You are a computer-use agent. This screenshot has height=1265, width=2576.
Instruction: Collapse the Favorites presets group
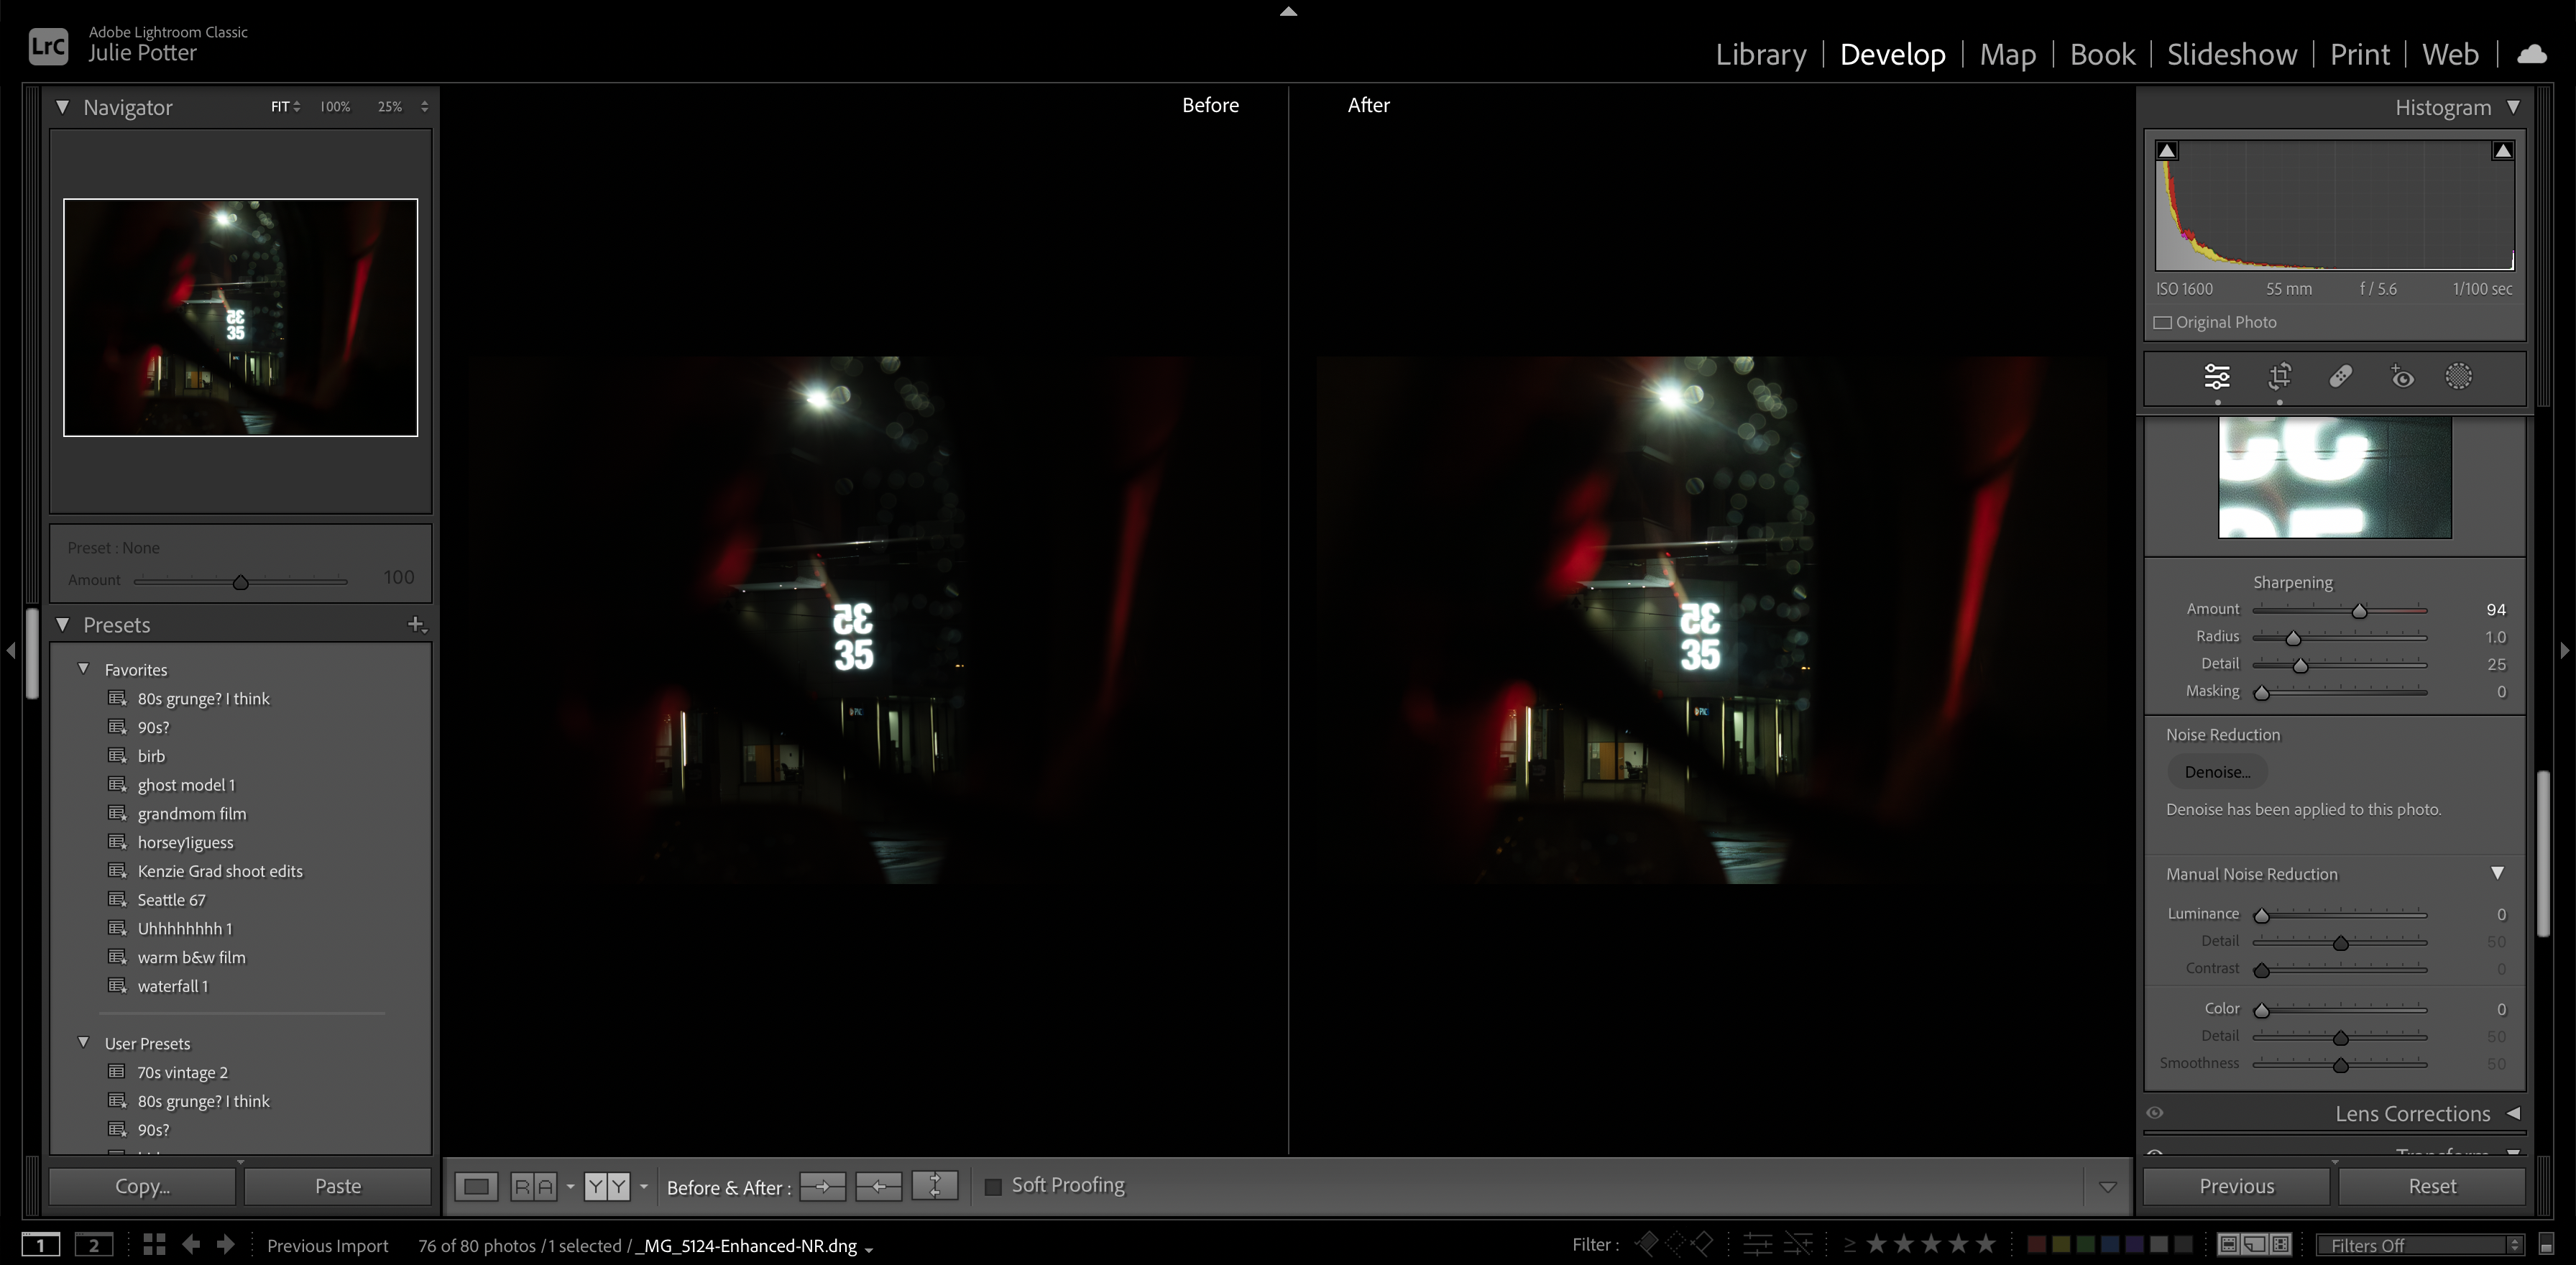(84, 669)
